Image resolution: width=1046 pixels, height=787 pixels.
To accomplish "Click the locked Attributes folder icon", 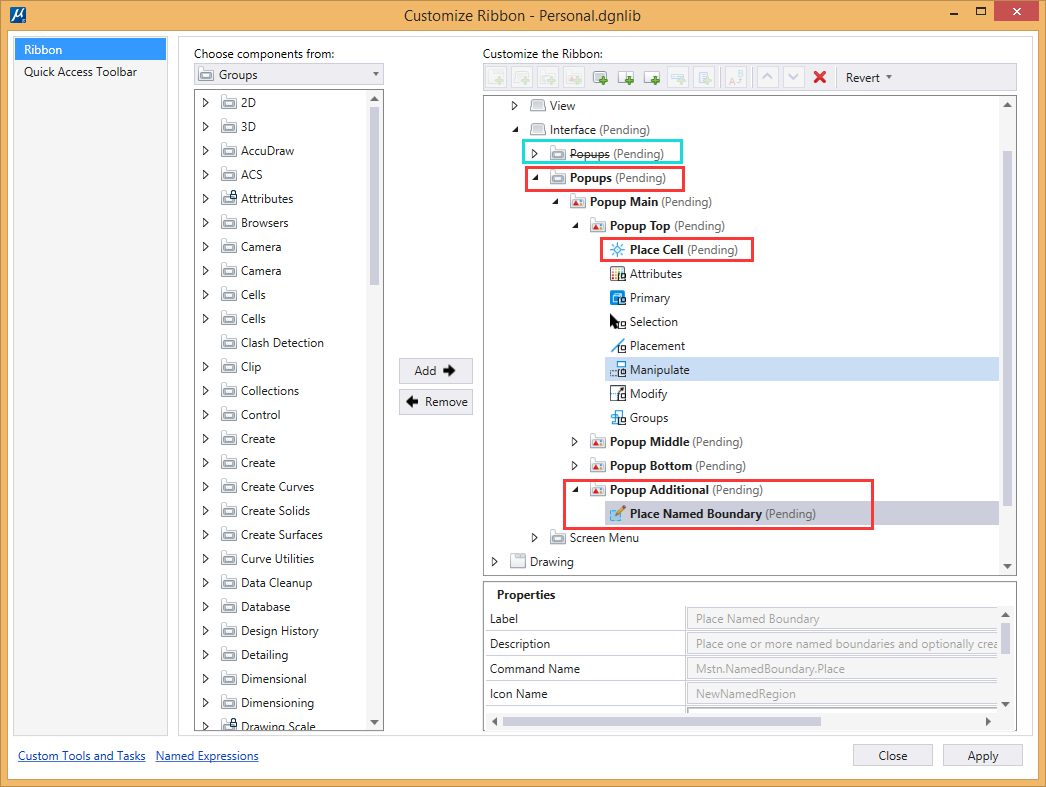I will (x=229, y=198).
